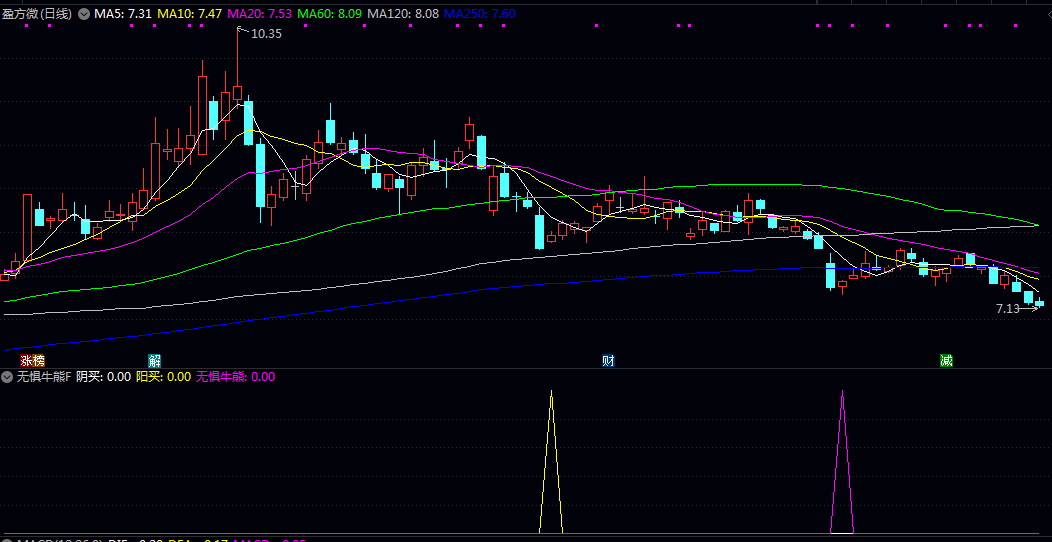
Task: Click the 7.13 low price annotation
Action: coord(1008,309)
